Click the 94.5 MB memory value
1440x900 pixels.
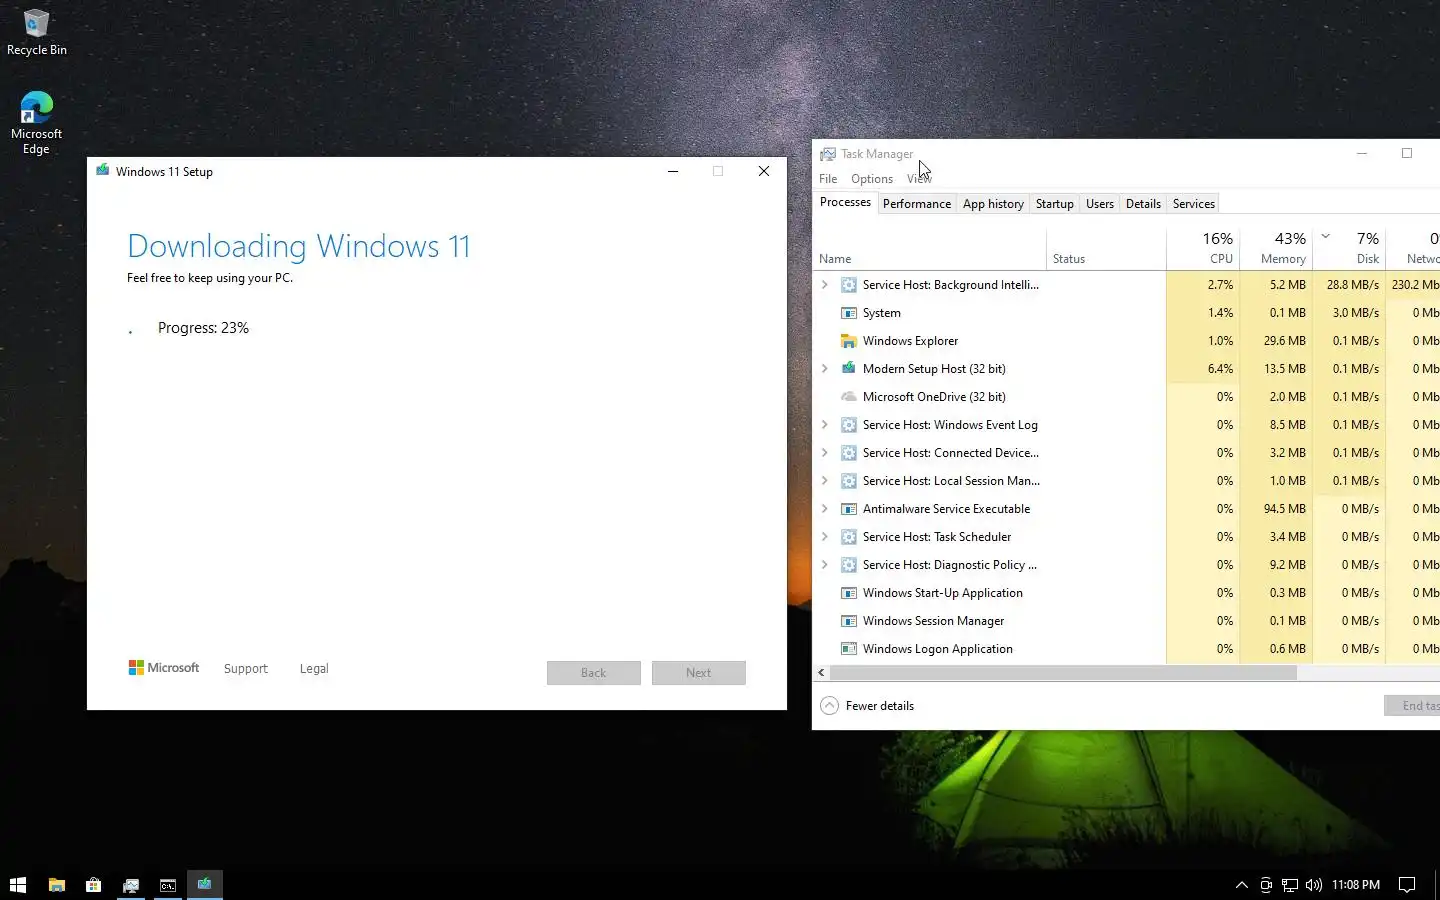1284,509
